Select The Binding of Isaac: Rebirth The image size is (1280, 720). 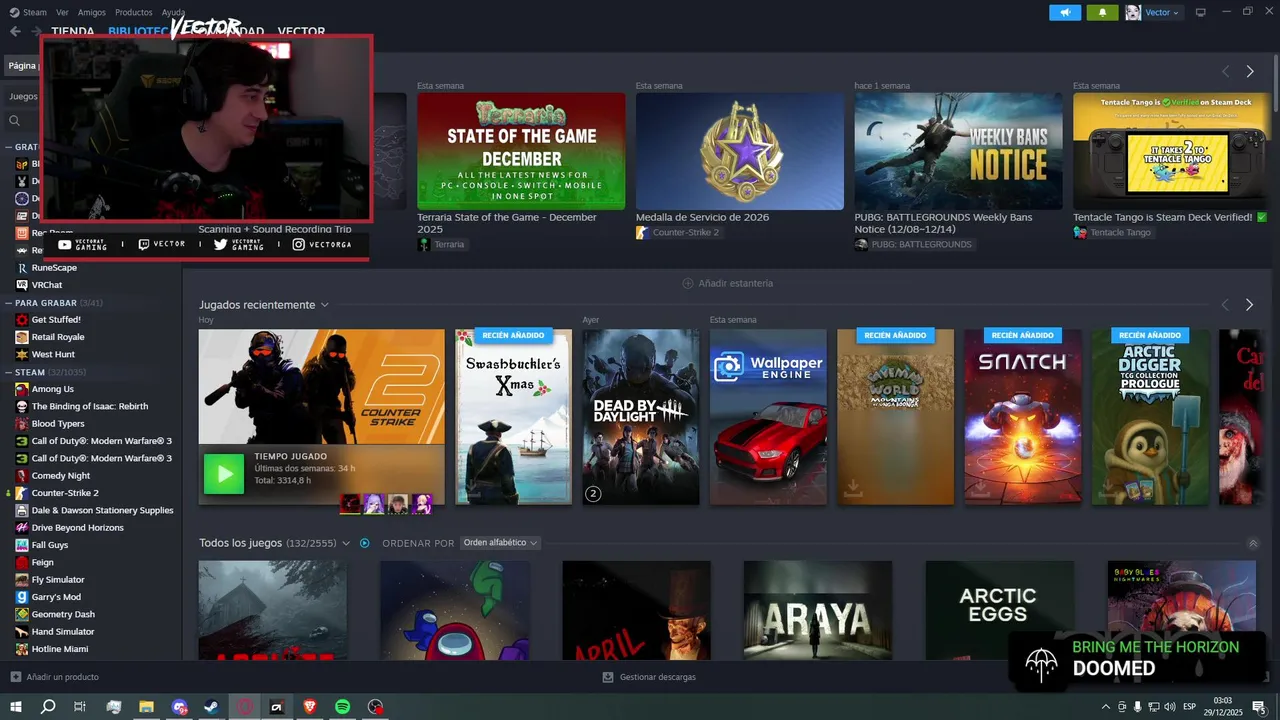90,406
